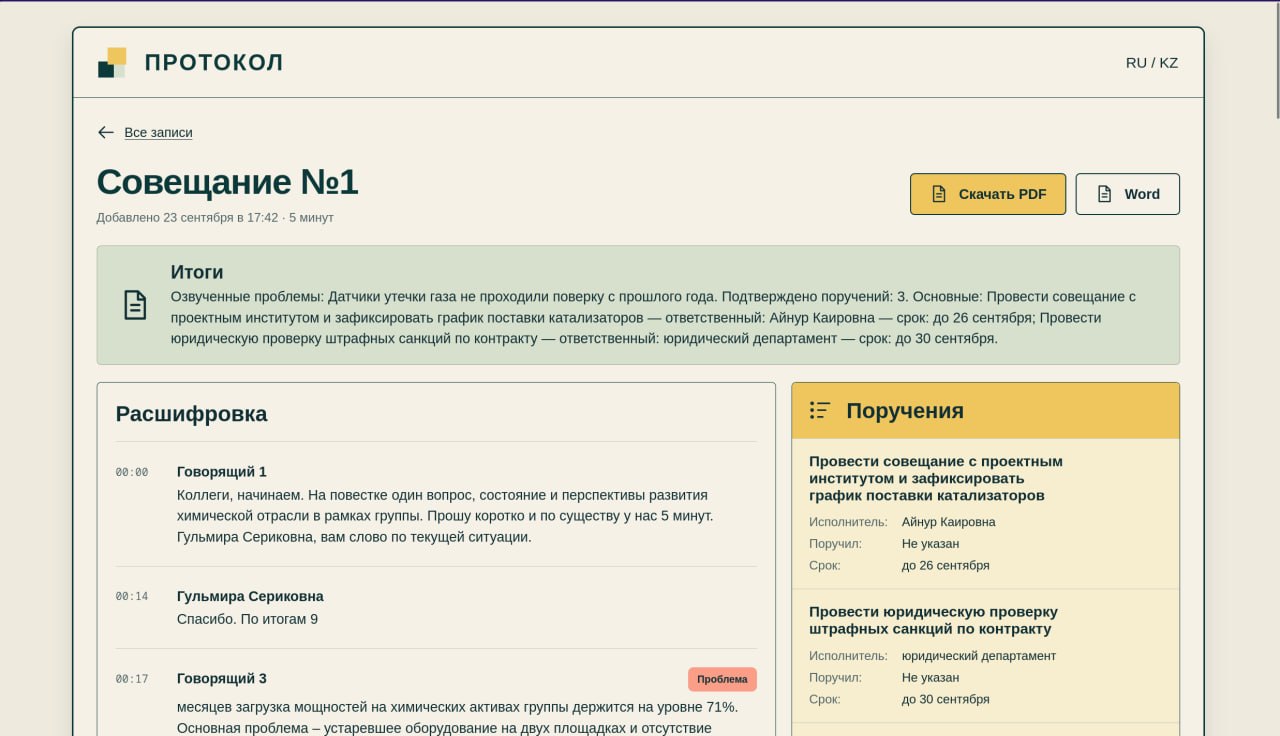This screenshot has width=1280, height=736.
Task: Click executor name Айнур Каировна
Action: [x=949, y=522]
